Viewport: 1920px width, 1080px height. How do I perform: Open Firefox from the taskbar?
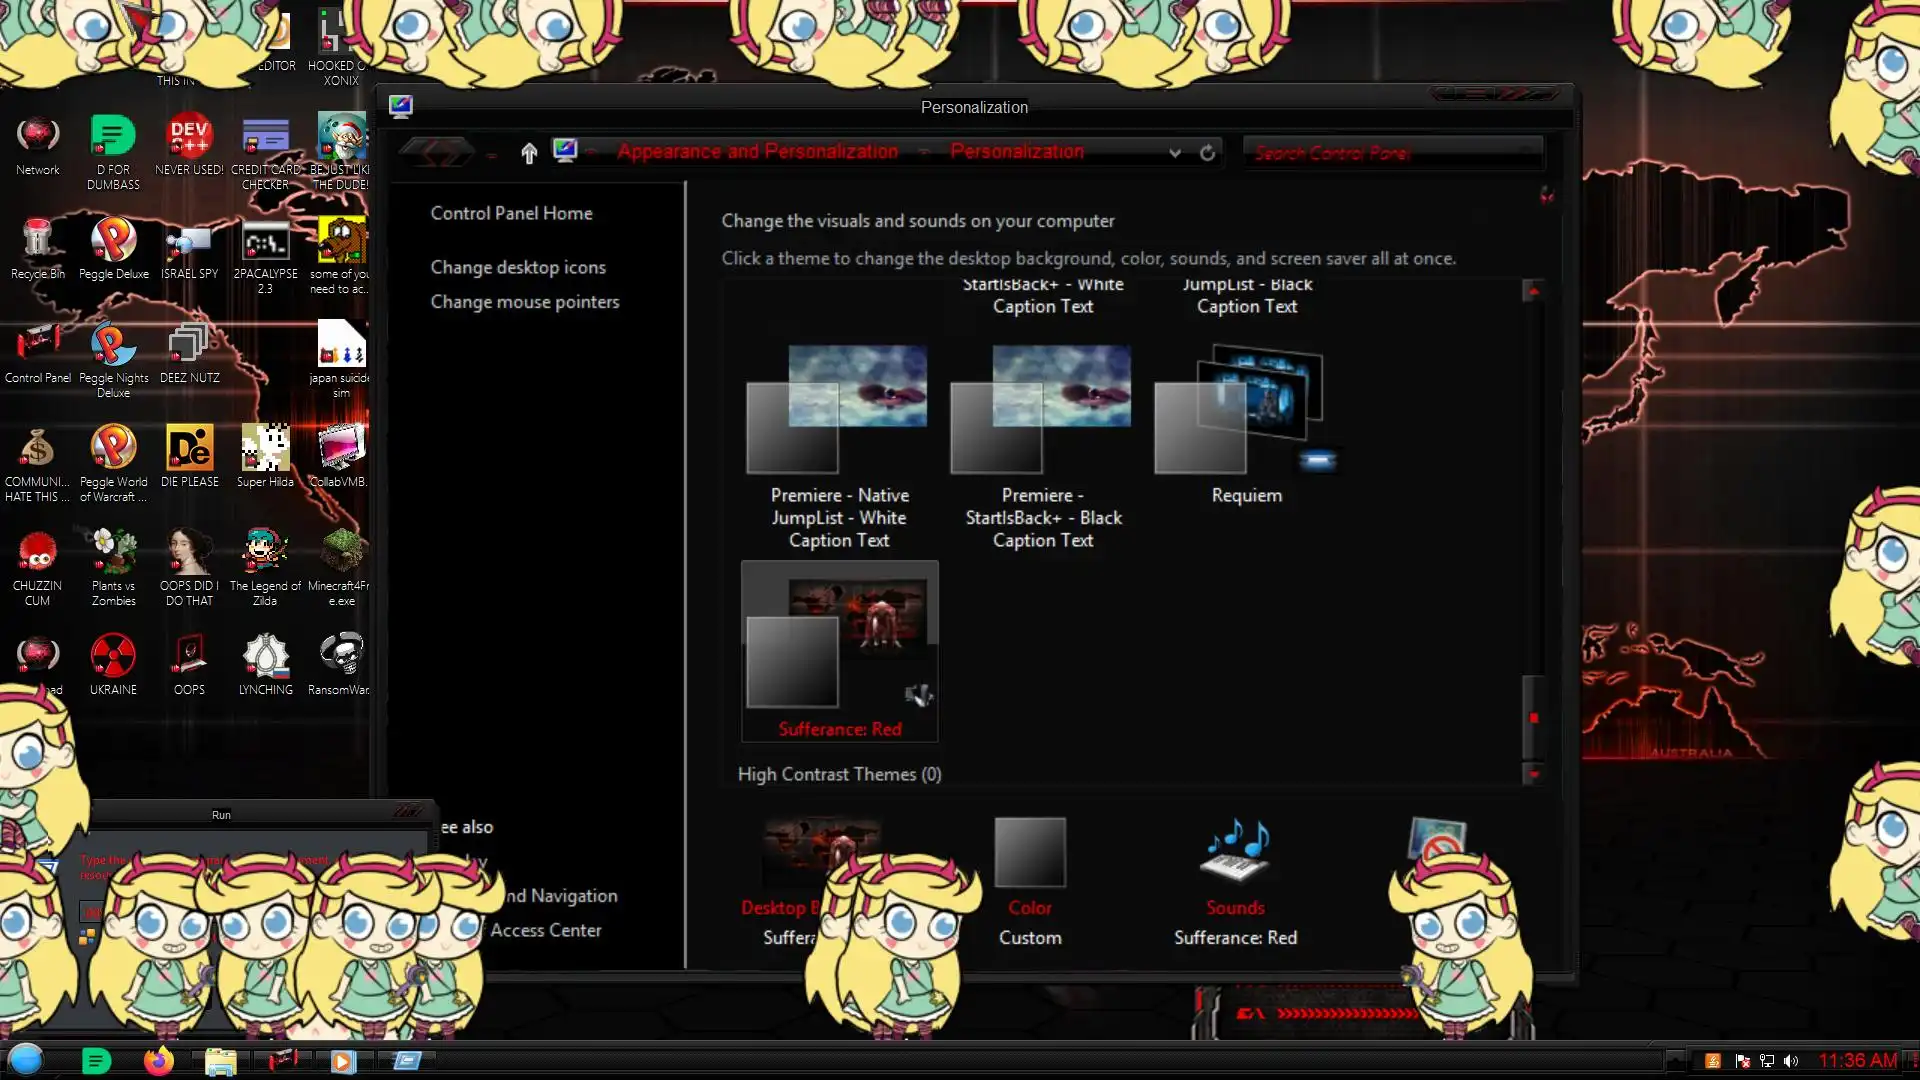[158, 1061]
